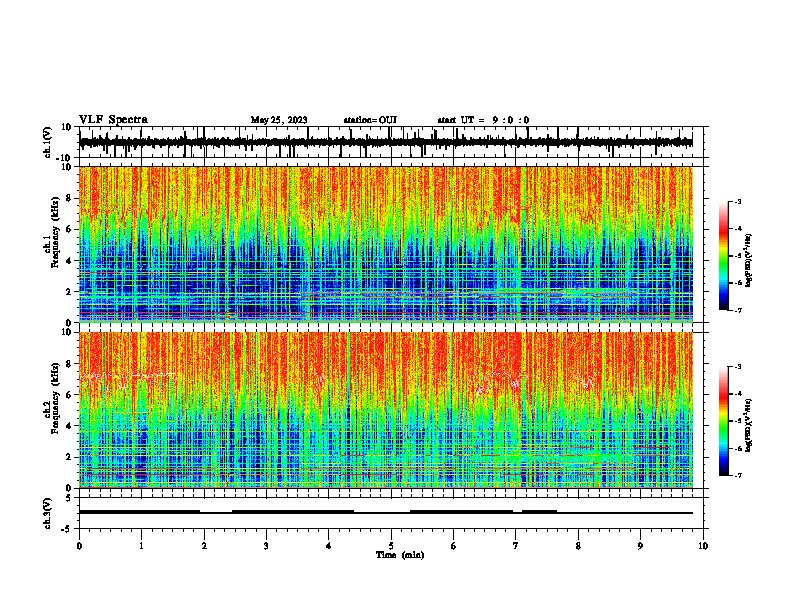Click the 'ch.1(V)' axis label

coord(48,142)
